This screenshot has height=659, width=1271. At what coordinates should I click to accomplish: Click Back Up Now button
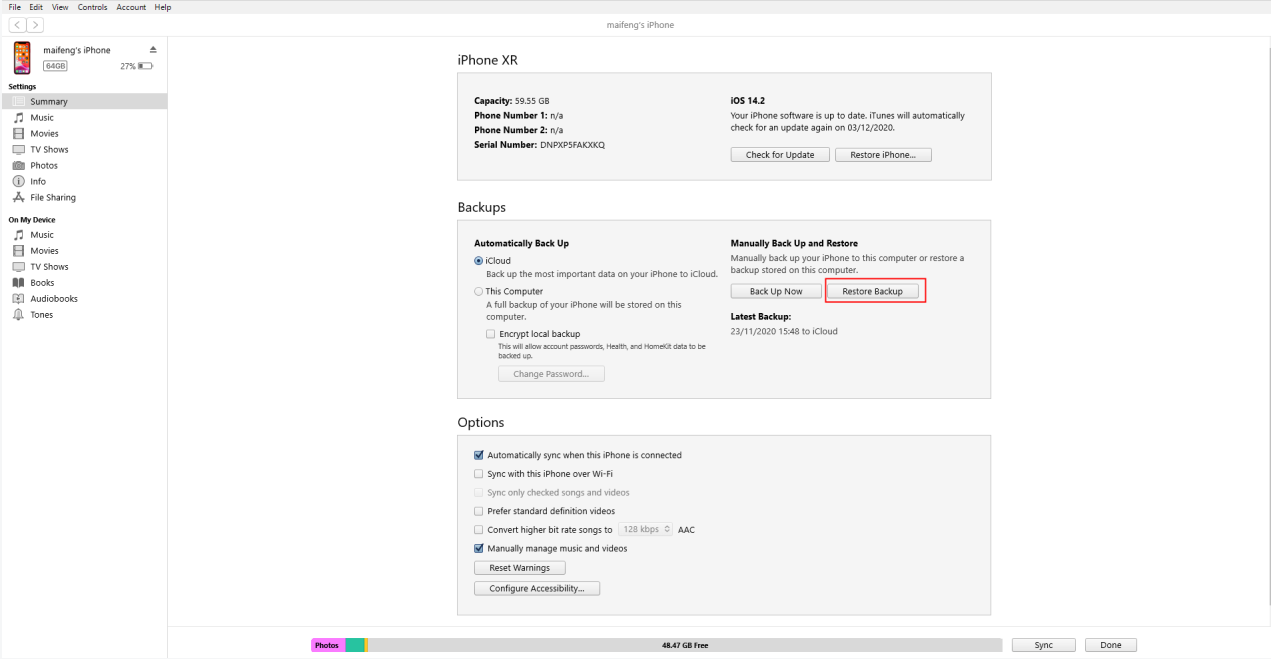pyautogui.click(x=776, y=291)
